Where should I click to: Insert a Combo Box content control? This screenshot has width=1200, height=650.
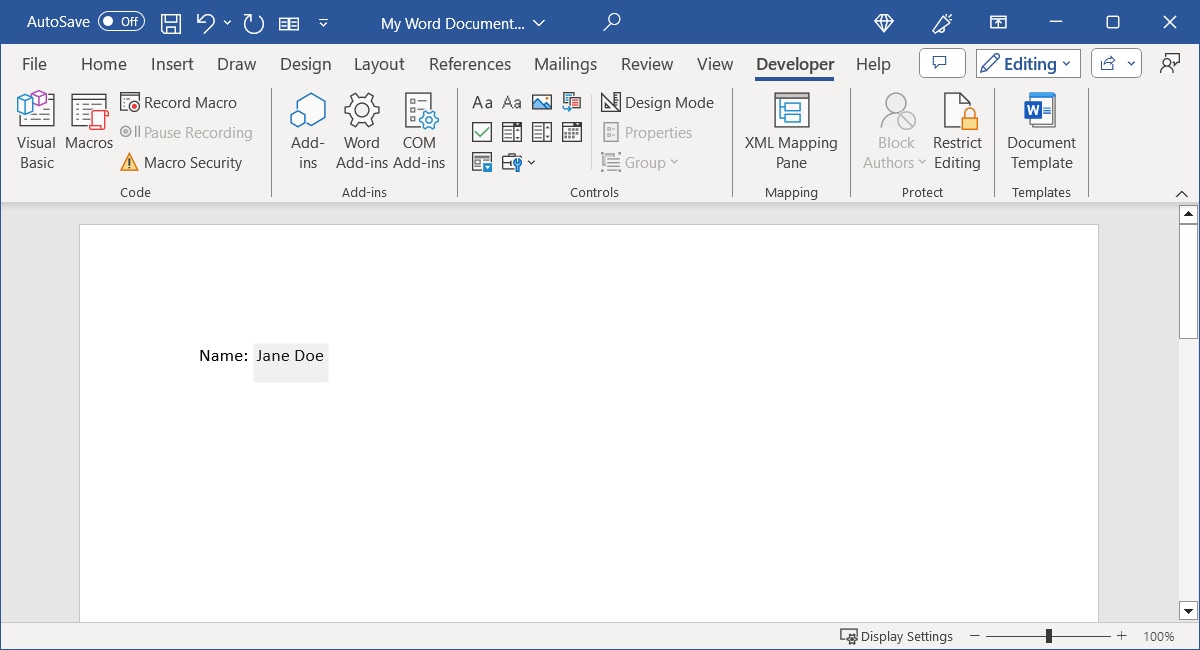tap(512, 132)
